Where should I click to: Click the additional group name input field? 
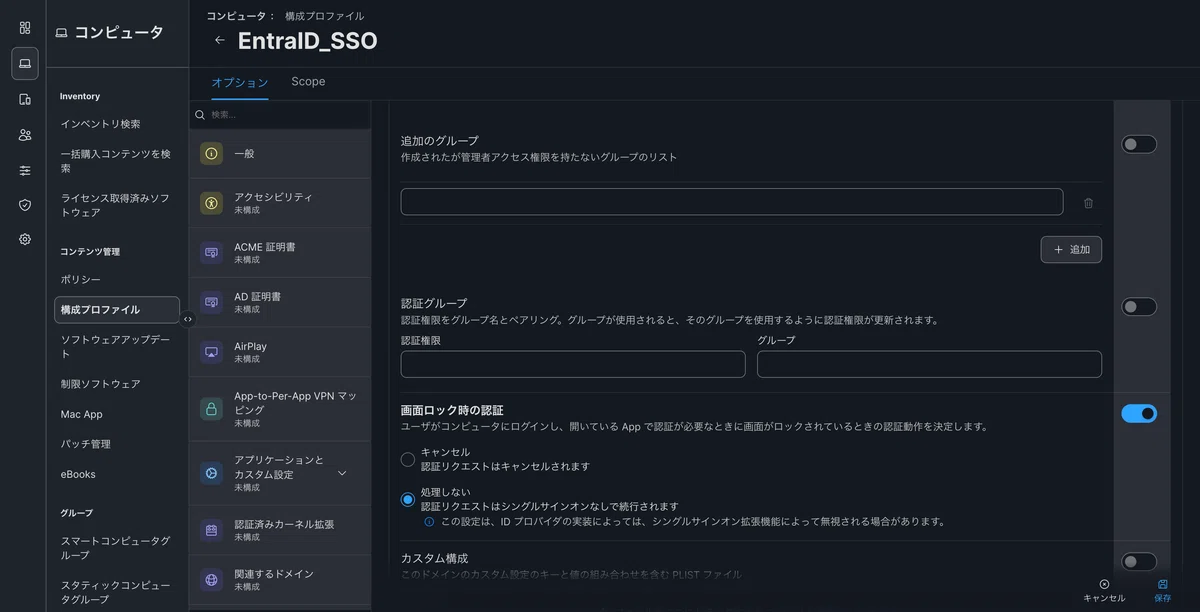[732, 202]
